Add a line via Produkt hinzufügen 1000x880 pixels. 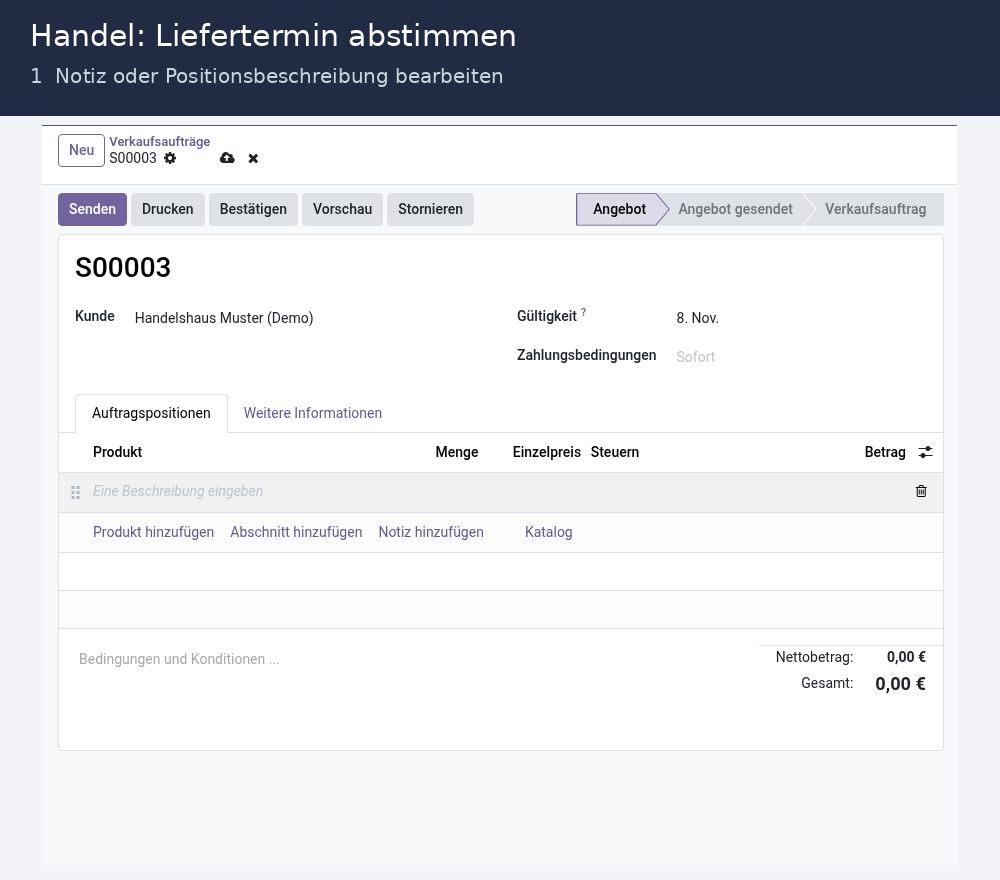(x=153, y=532)
